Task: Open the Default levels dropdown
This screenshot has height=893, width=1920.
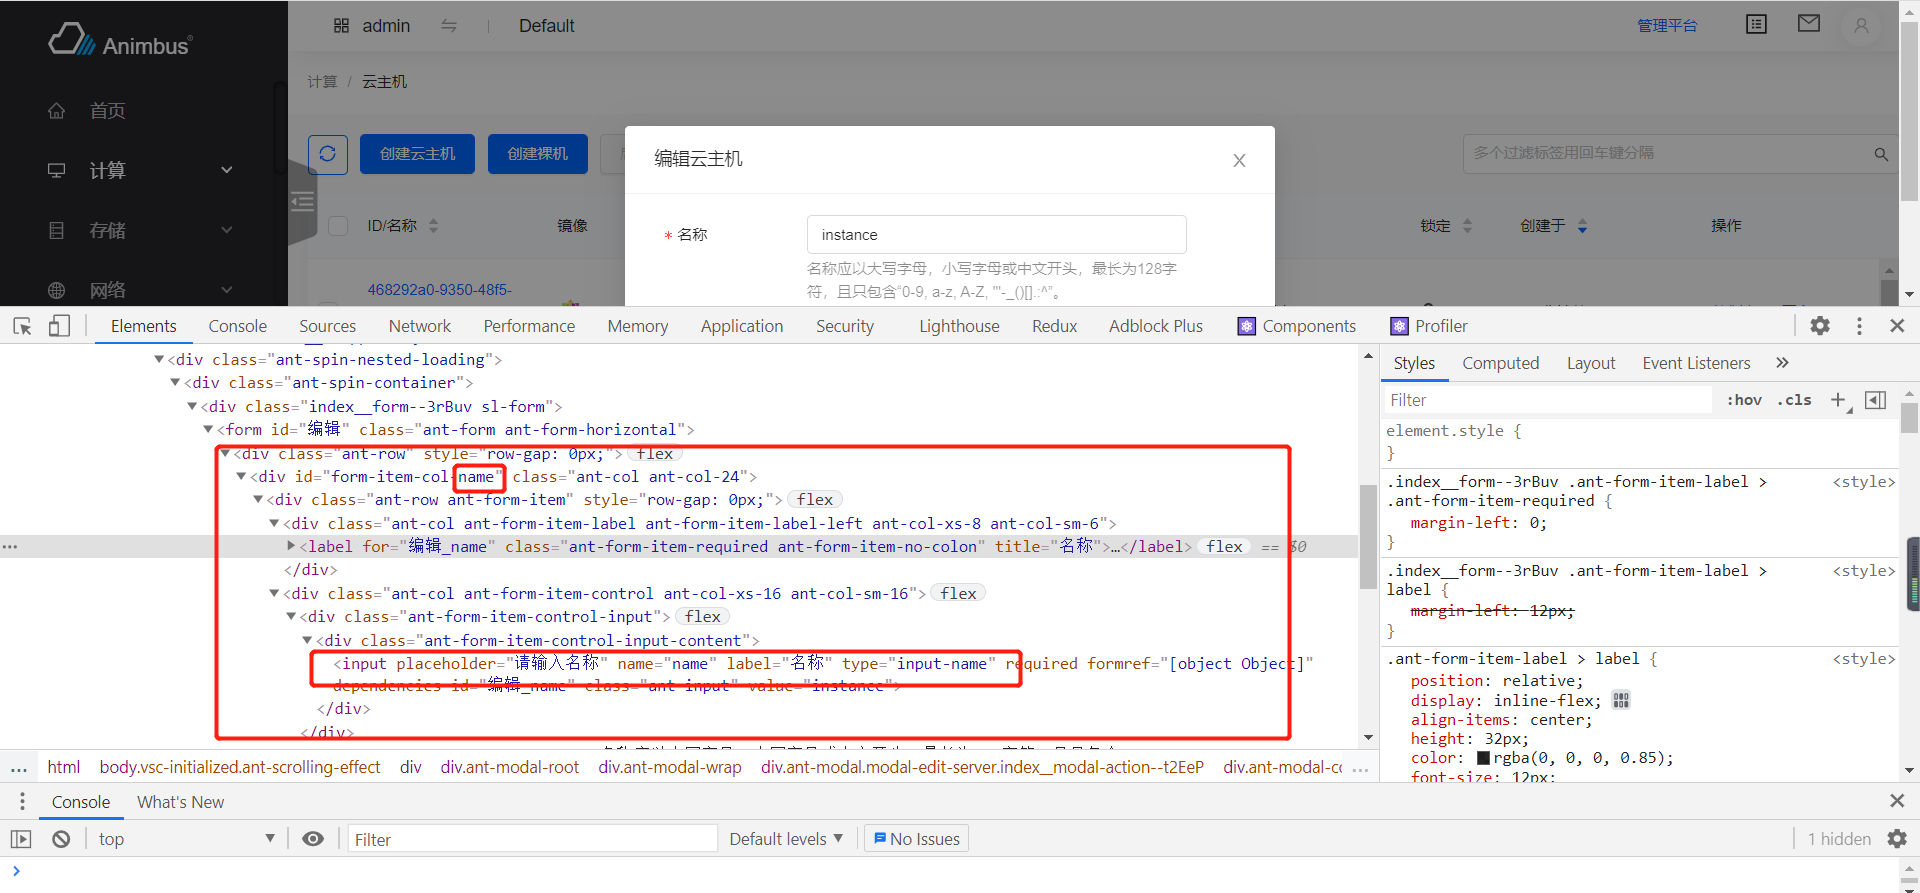Action: (786, 839)
